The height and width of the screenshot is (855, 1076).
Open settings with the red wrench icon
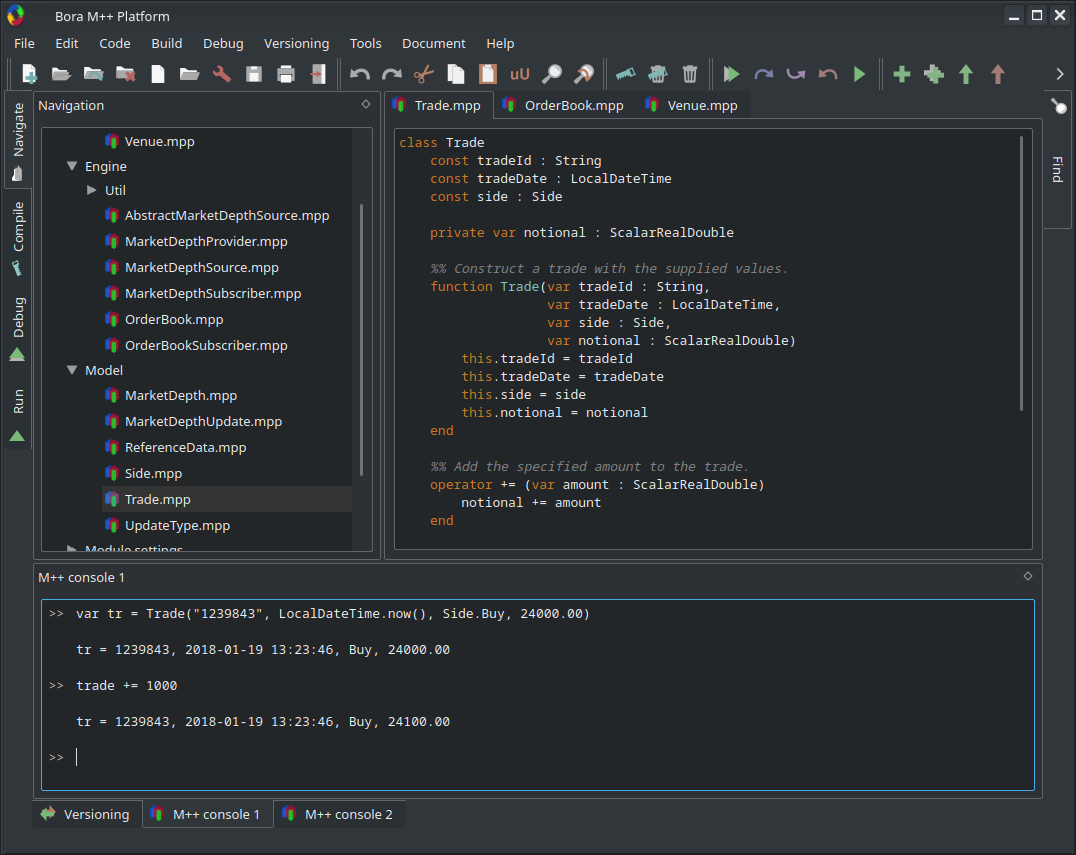[x=222, y=74]
